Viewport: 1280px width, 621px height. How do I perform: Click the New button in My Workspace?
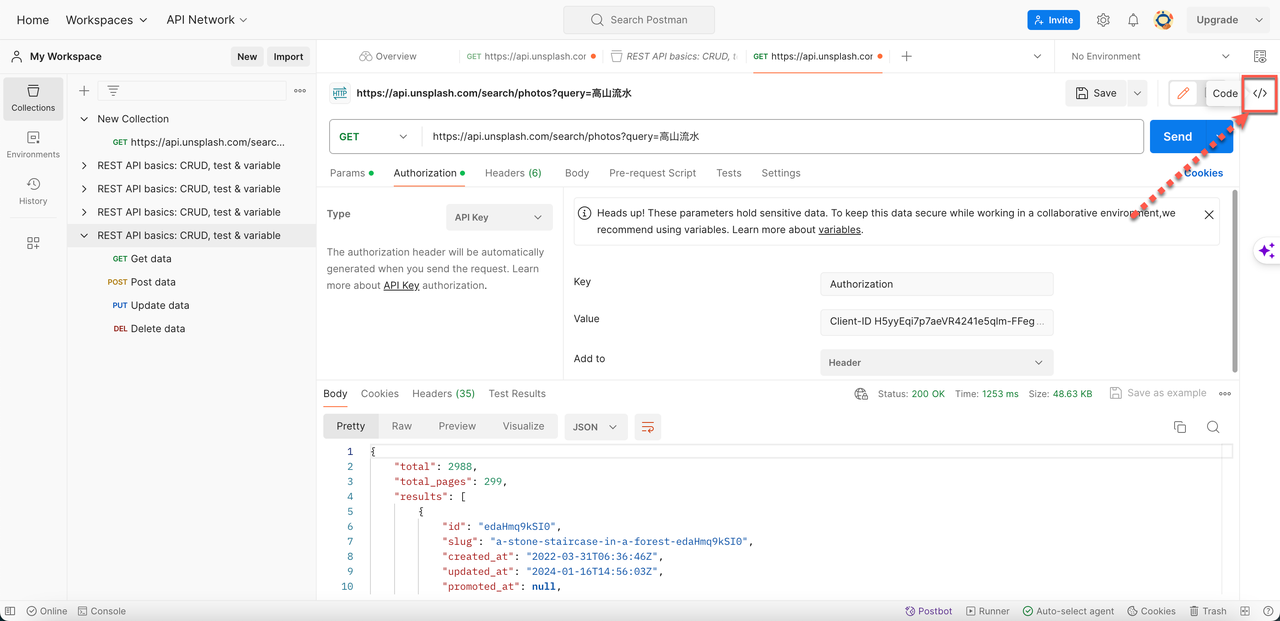(247, 57)
